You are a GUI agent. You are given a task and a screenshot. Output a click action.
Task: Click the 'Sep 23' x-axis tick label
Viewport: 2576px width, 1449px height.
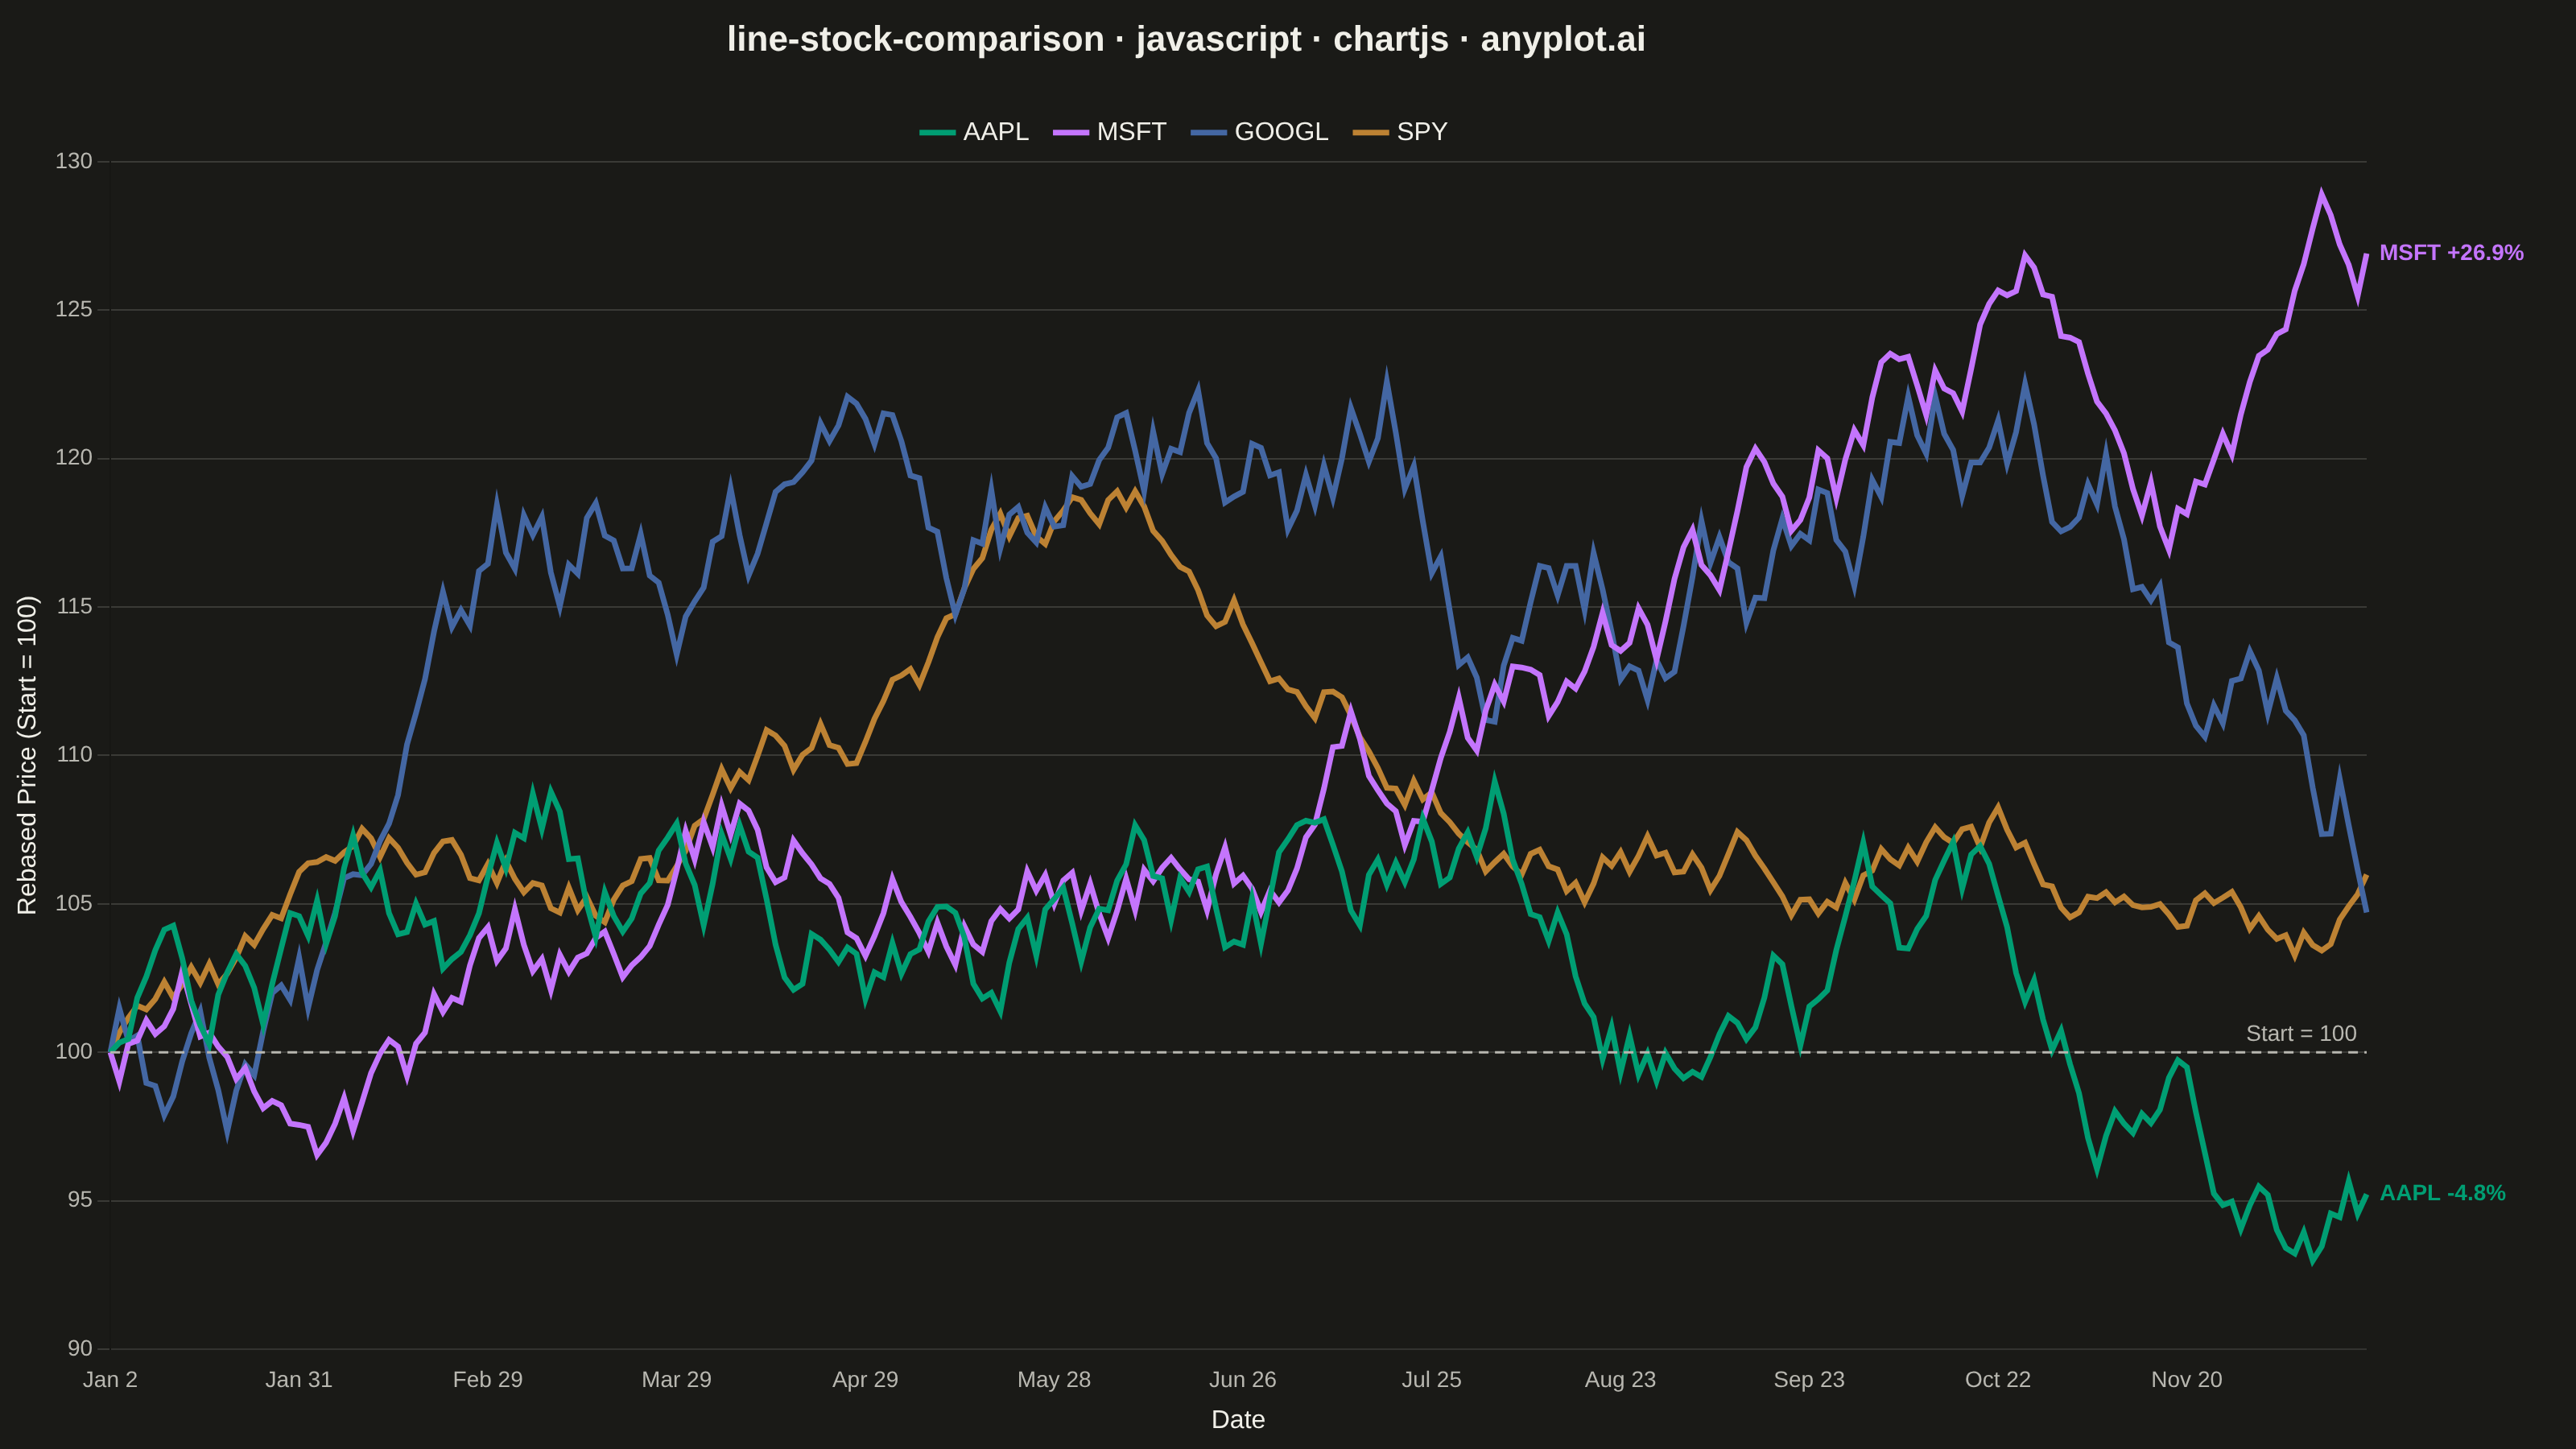tap(1809, 1380)
